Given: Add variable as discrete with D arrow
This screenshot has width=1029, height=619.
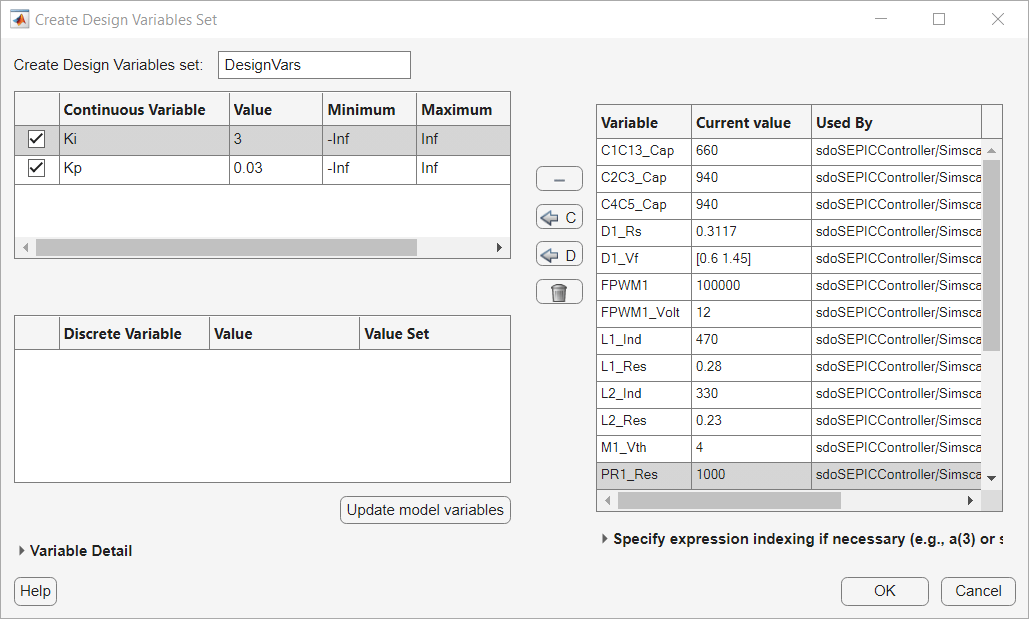Looking at the screenshot, I should (559, 255).
